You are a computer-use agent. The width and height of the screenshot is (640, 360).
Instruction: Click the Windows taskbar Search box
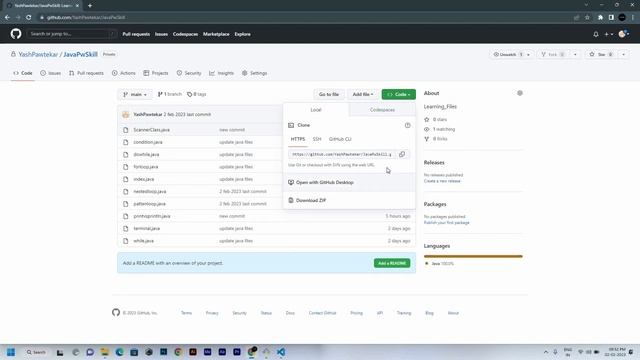click(36, 352)
